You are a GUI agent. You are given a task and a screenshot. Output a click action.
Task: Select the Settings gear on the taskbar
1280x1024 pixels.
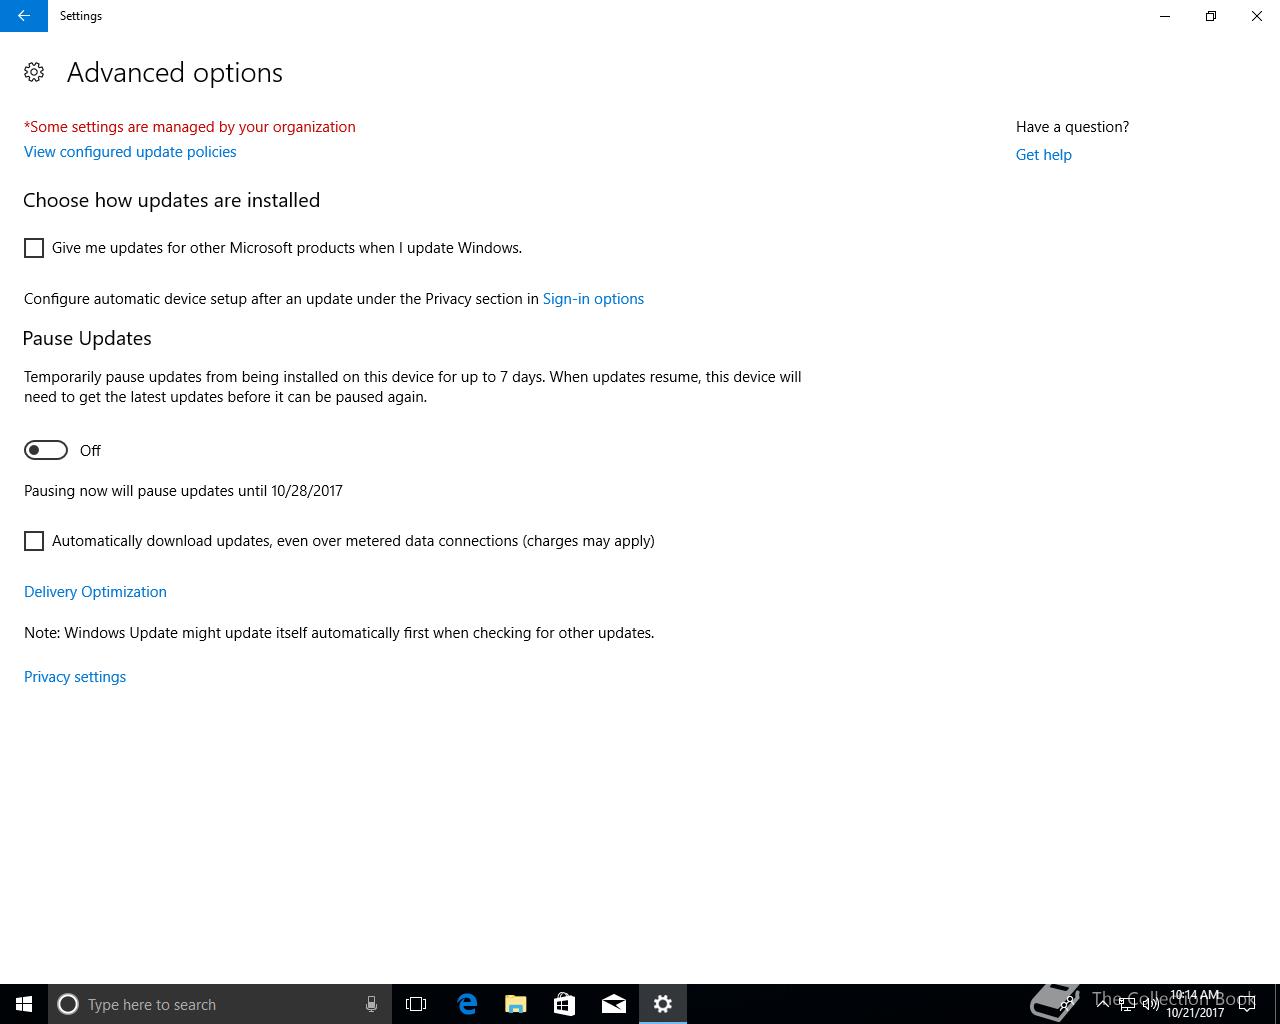click(663, 1004)
